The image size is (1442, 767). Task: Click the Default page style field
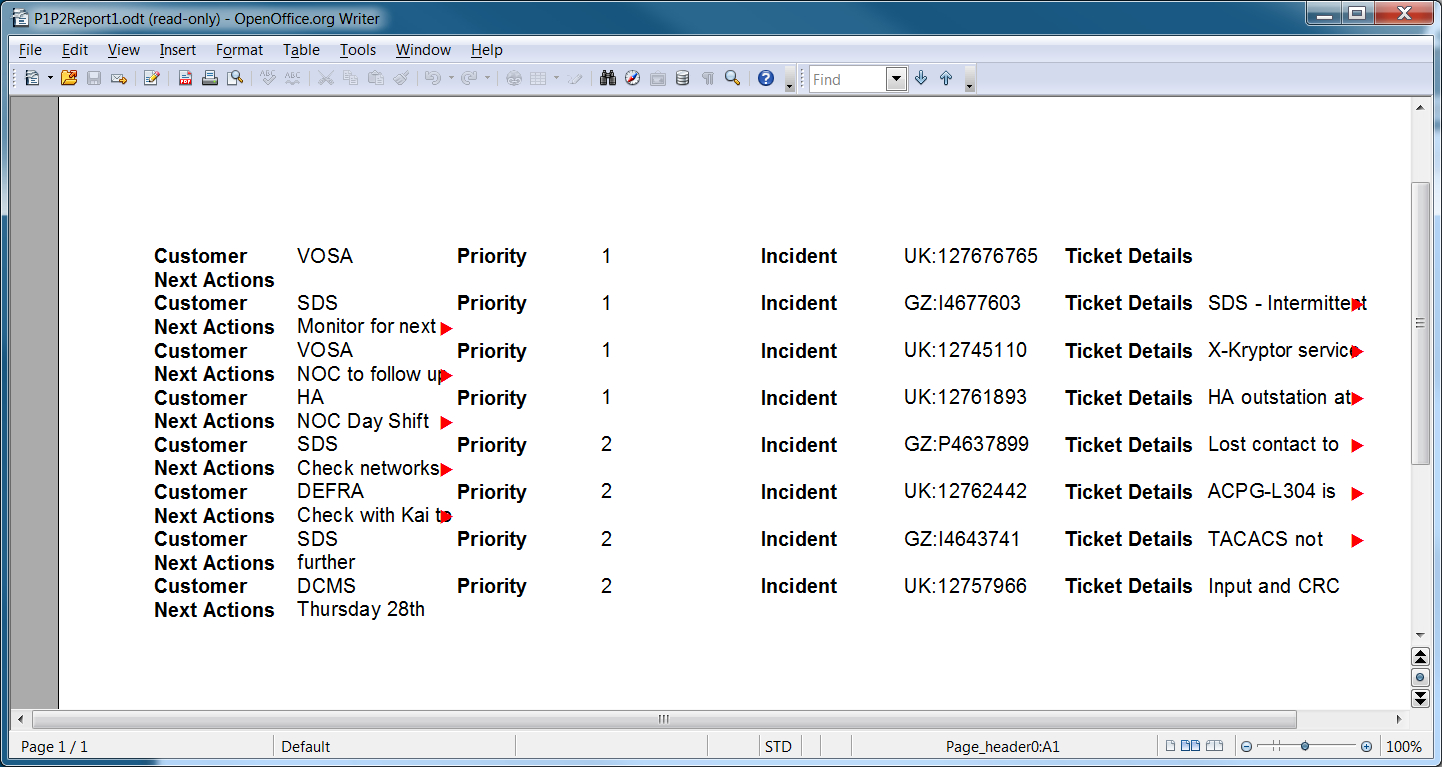point(394,747)
